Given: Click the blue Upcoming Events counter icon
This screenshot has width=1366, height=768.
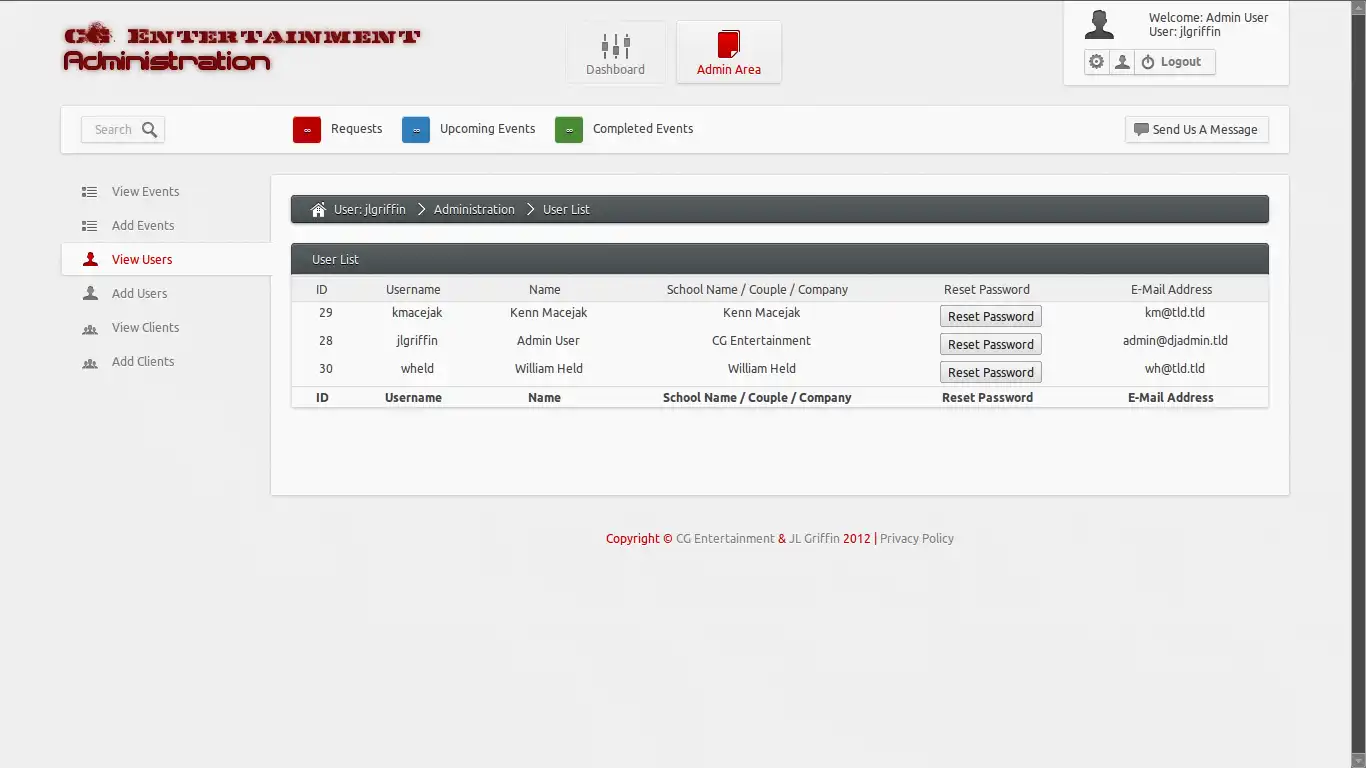Looking at the screenshot, I should point(416,130).
